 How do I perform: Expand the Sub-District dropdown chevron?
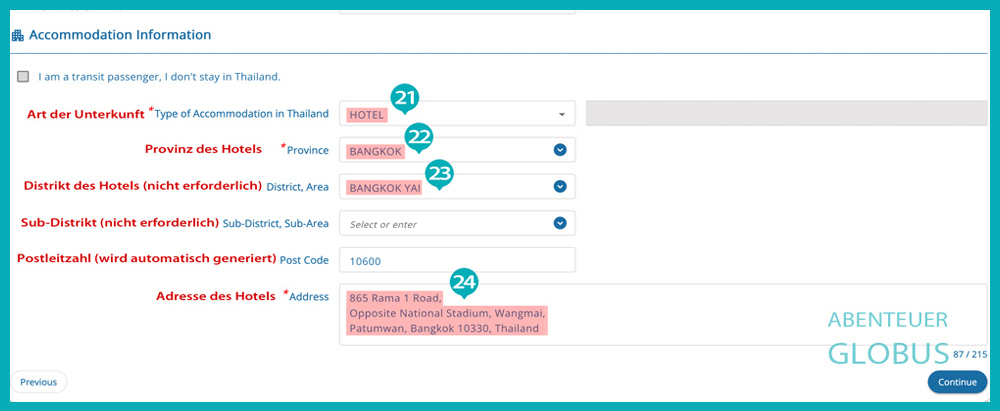click(560, 223)
